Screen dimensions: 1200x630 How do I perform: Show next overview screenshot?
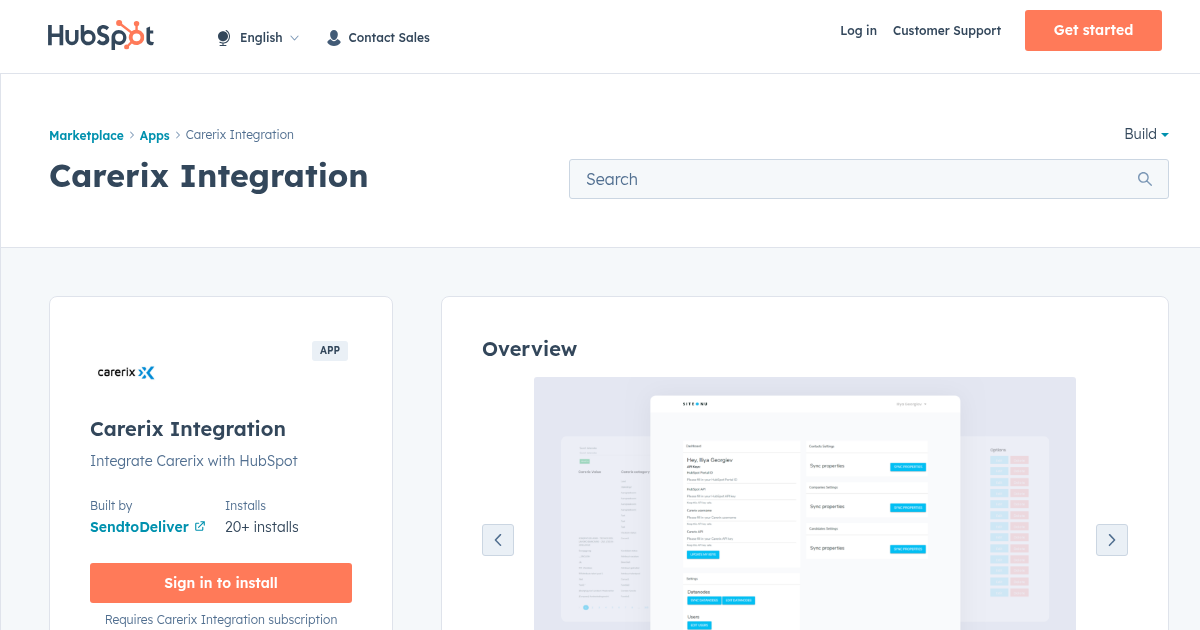[1112, 540]
